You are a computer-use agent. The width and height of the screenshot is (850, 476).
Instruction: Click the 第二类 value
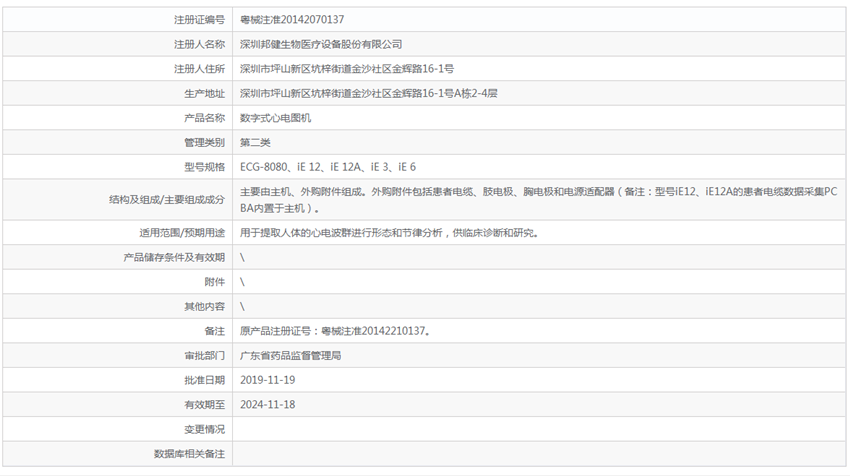pyautogui.click(x=255, y=143)
